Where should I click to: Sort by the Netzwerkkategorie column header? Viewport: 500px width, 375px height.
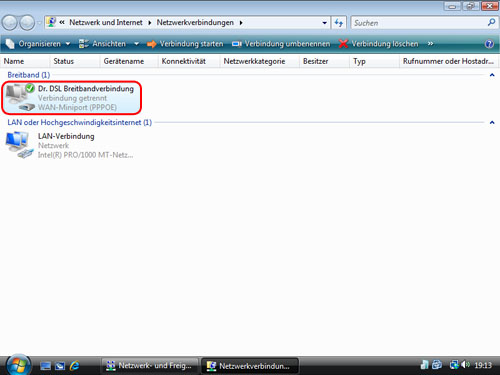tap(260, 61)
